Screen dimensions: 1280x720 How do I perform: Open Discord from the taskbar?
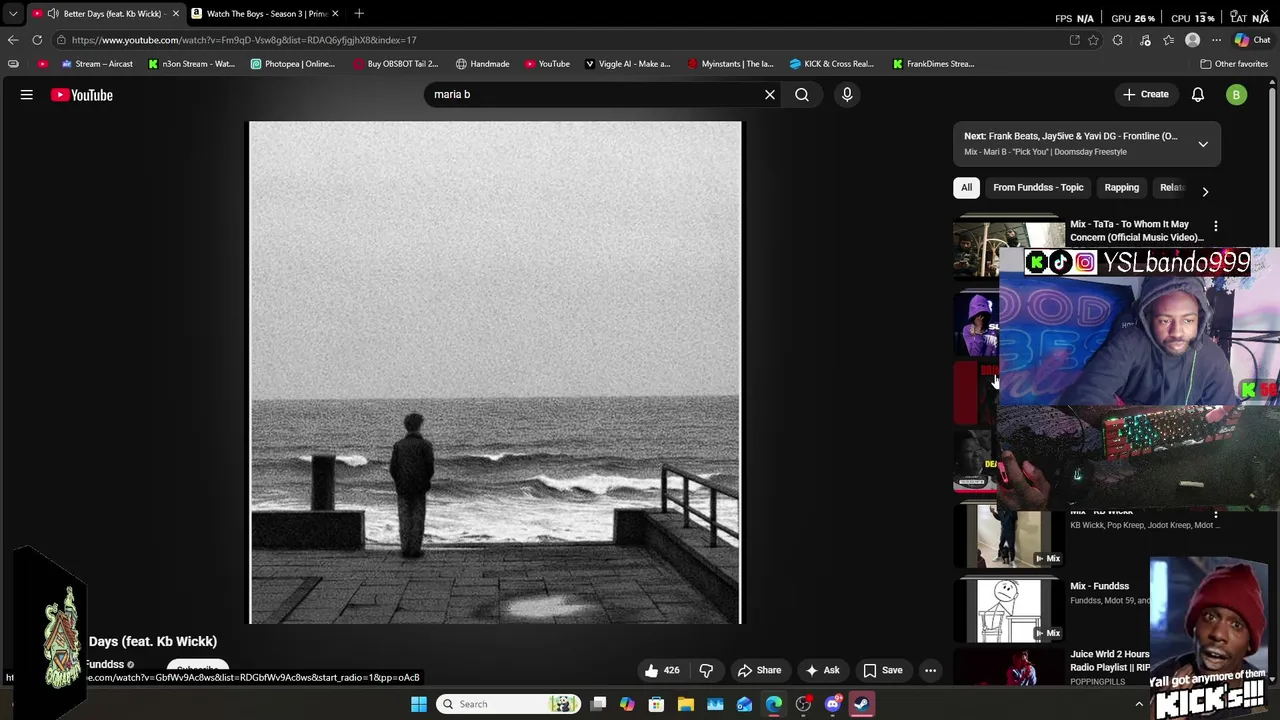[833, 704]
